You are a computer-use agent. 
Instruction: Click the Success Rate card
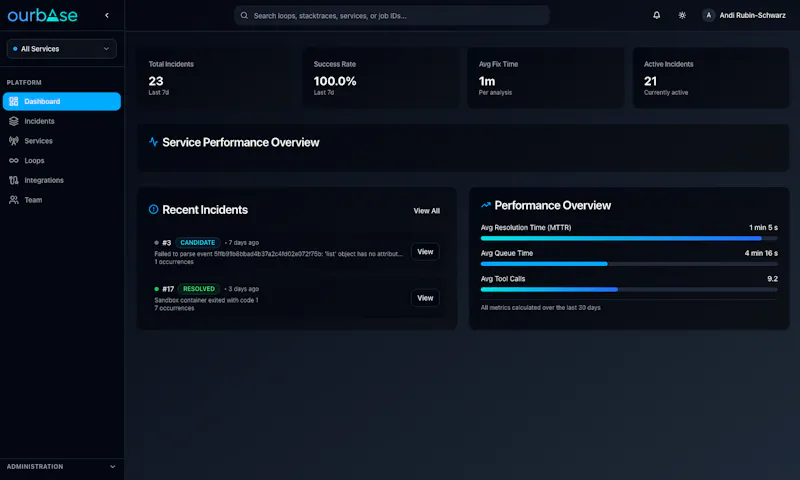coord(381,78)
